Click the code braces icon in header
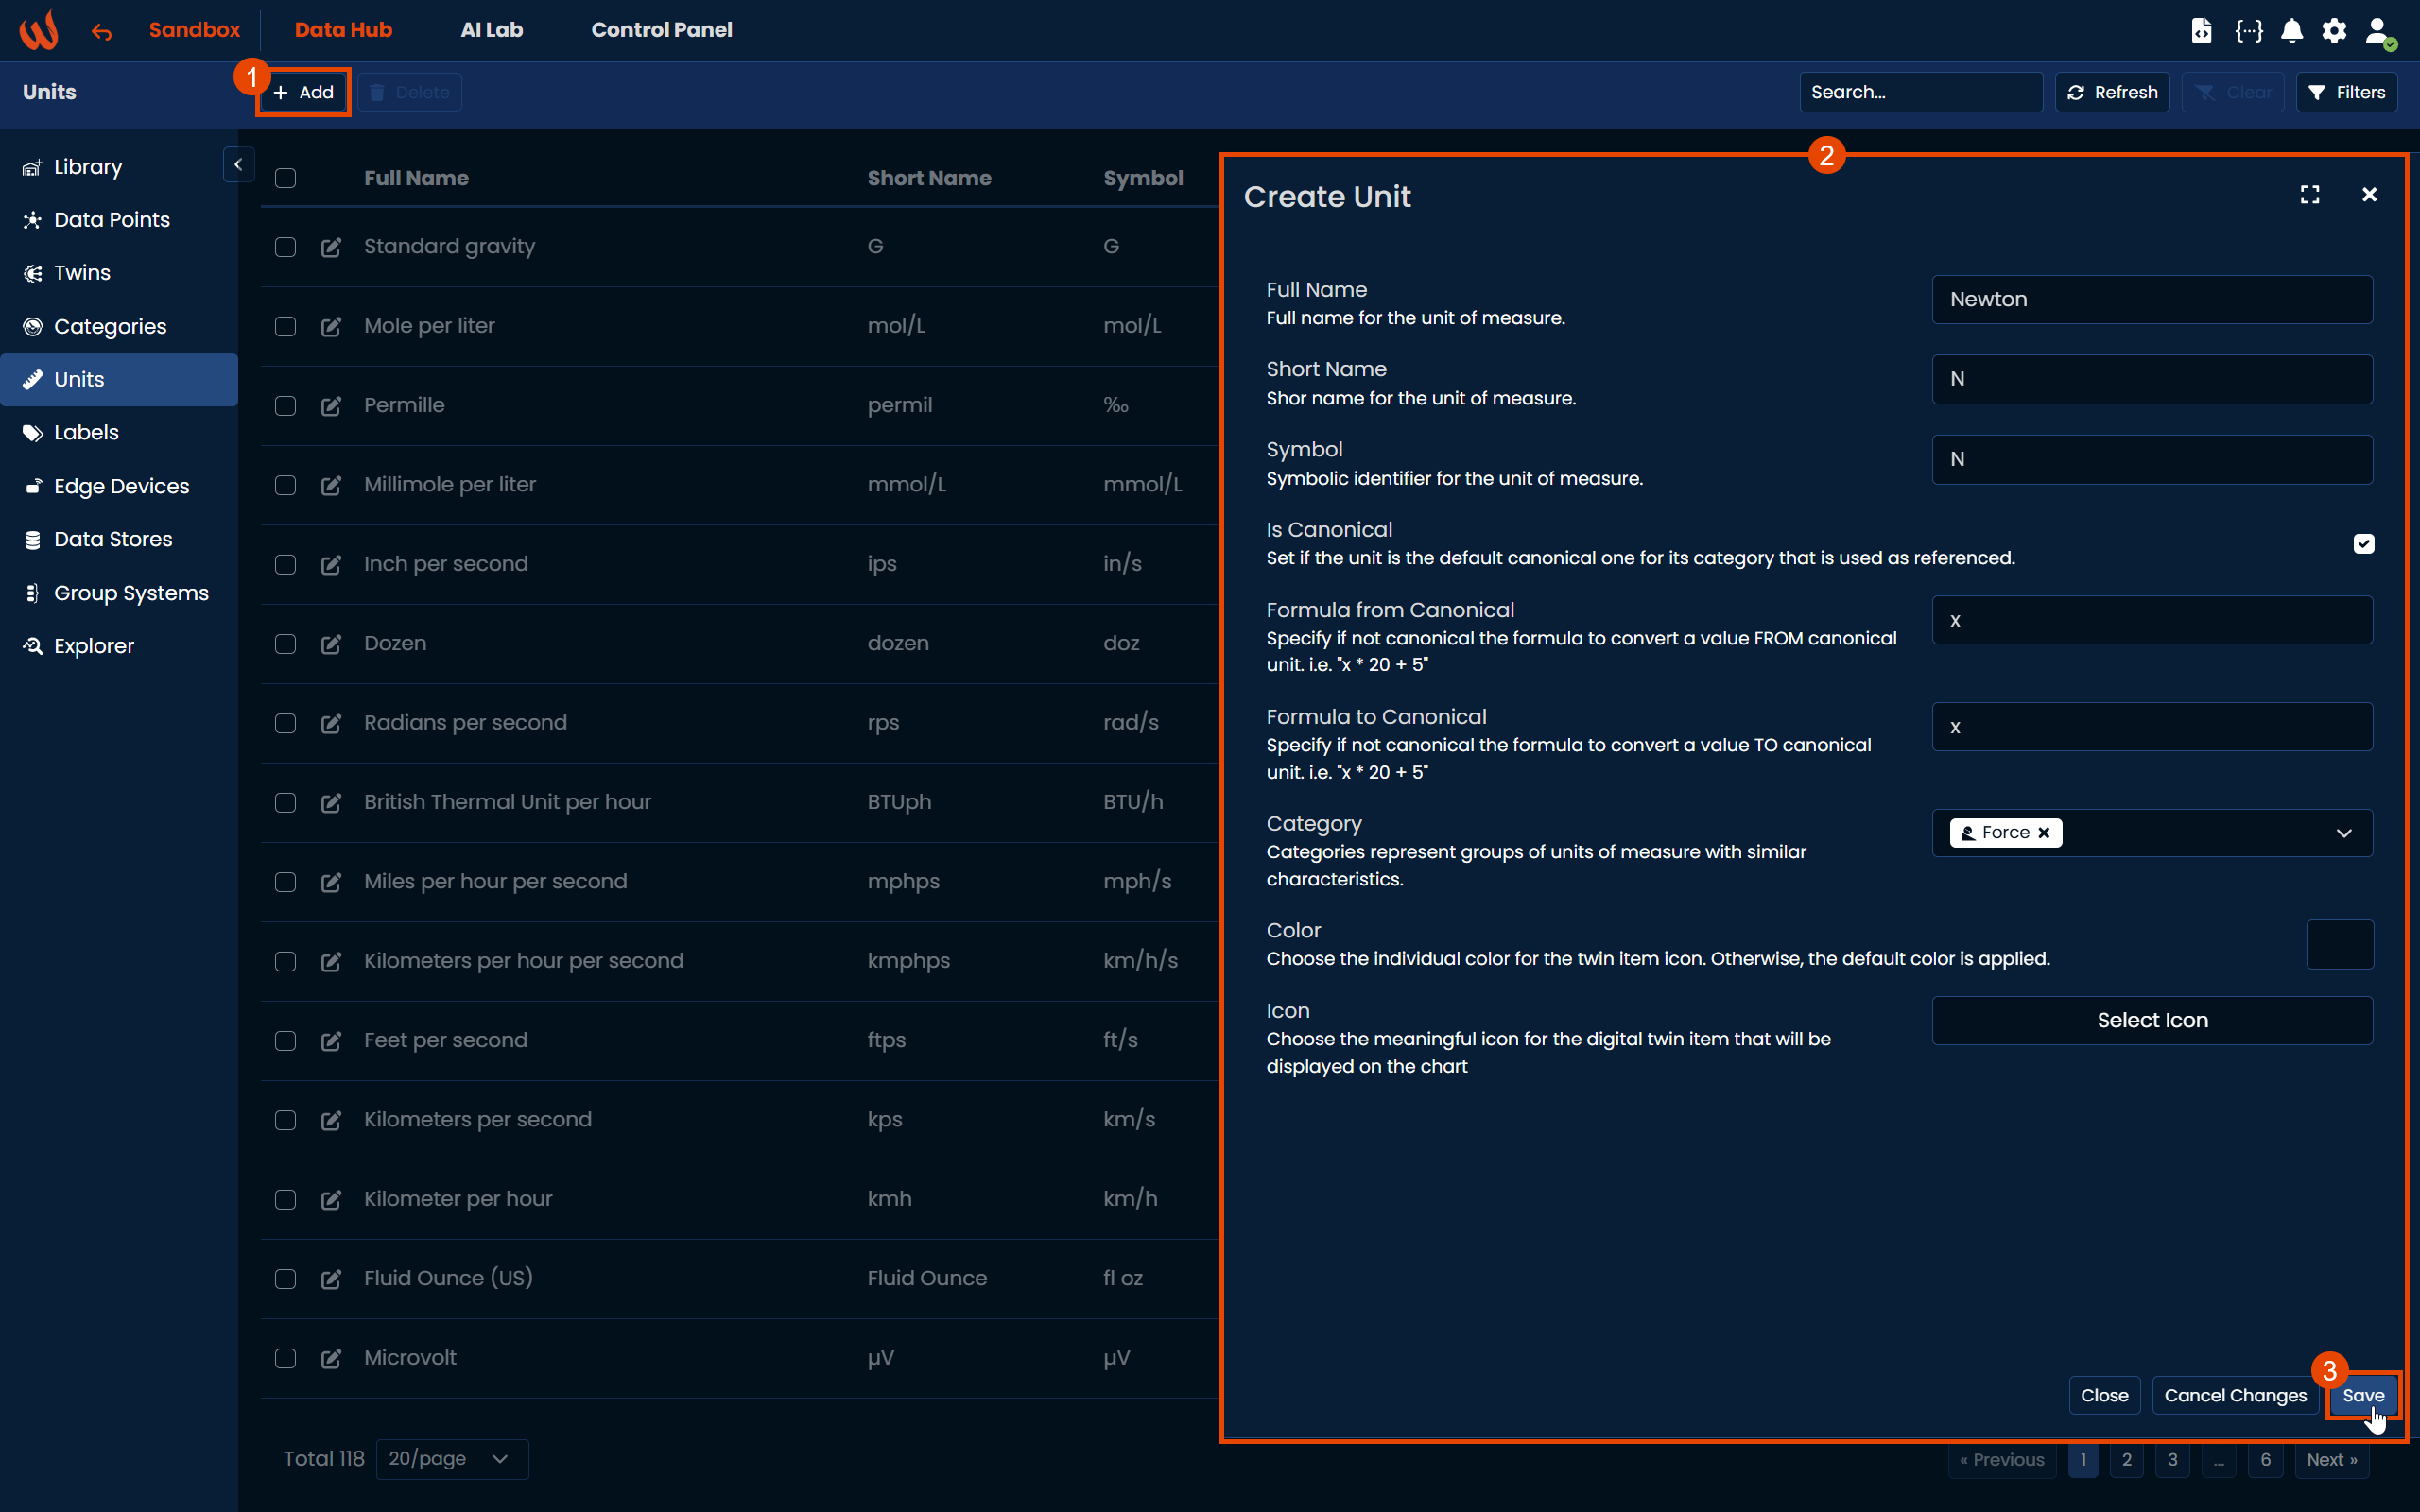Image resolution: width=2420 pixels, height=1512 pixels. click(x=2249, y=31)
